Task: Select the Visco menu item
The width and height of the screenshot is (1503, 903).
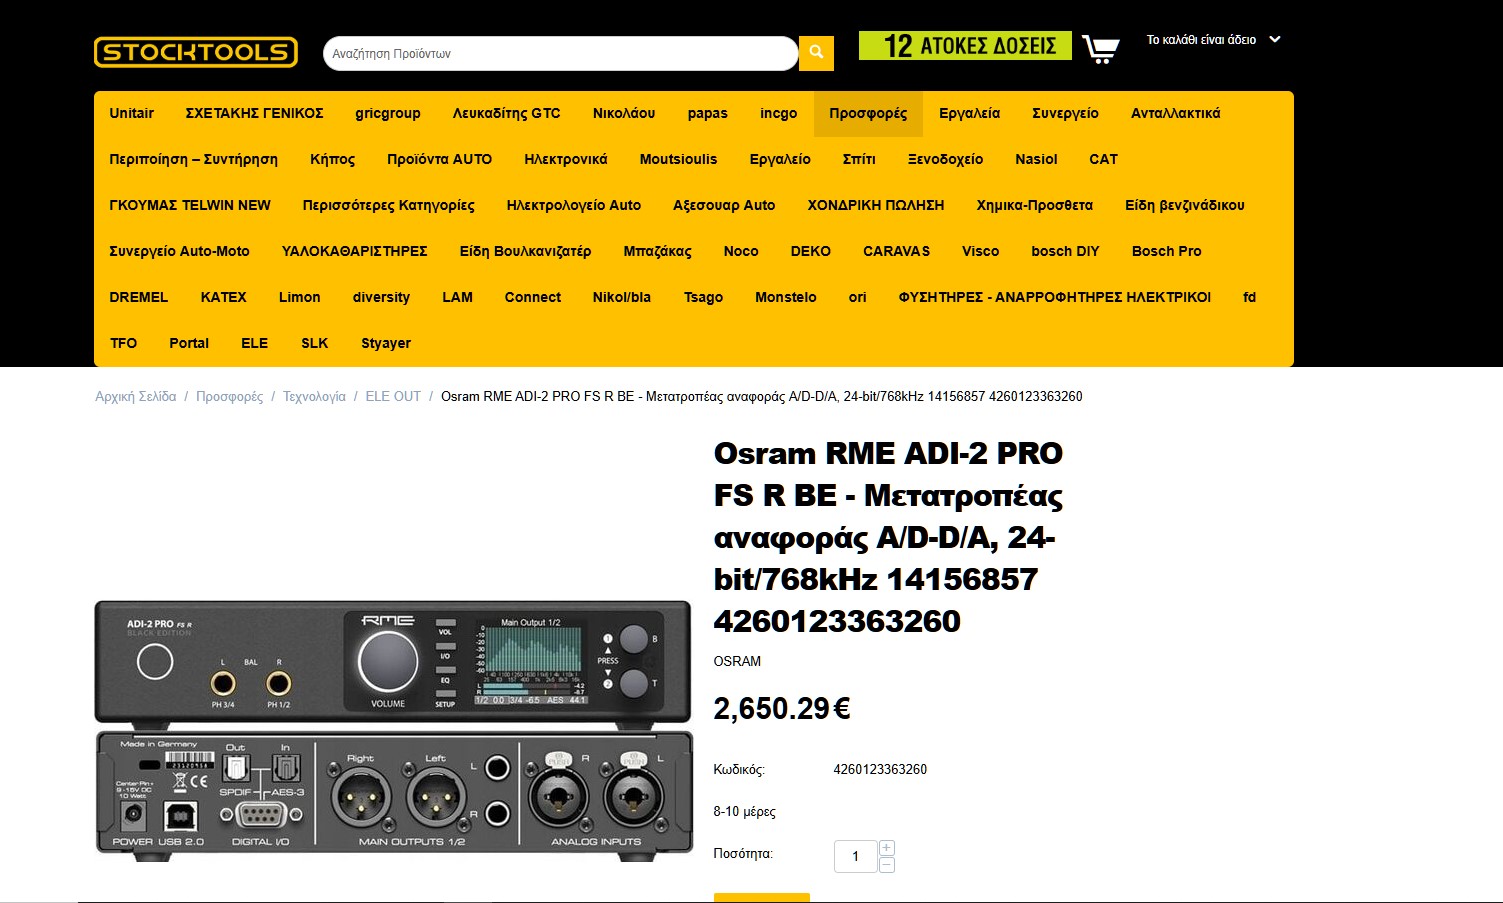Action: pyautogui.click(x=980, y=251)
